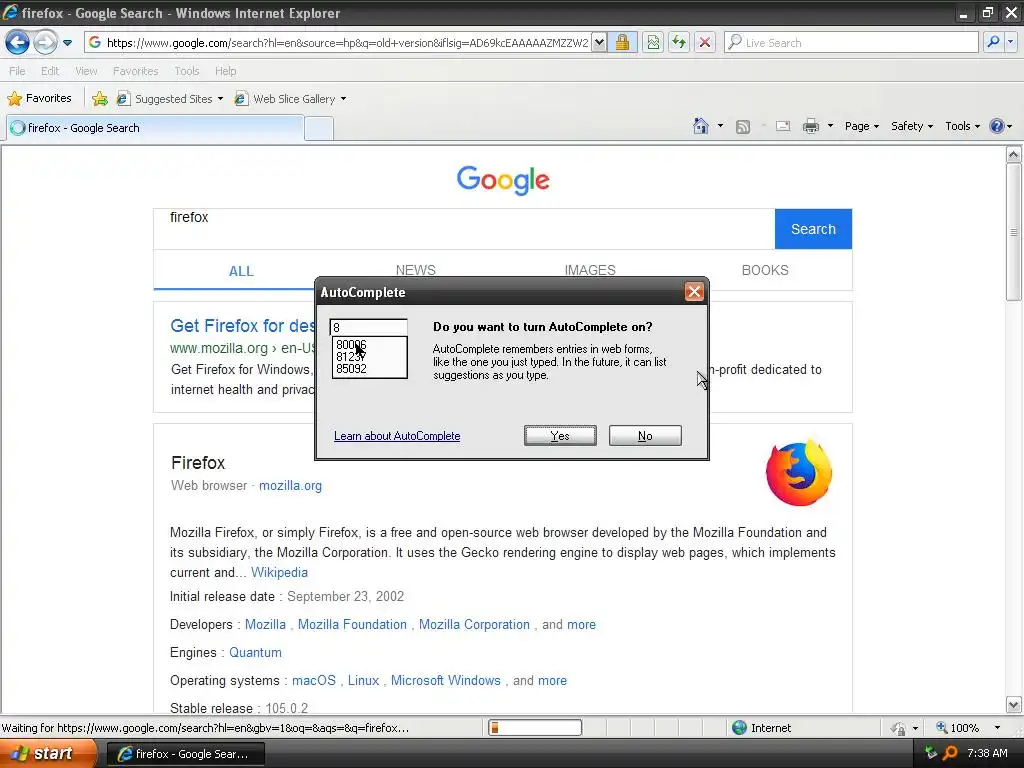Expand the address bar history dropdown
Viewport: 1024px width, 768px height.
click(599, 42)
